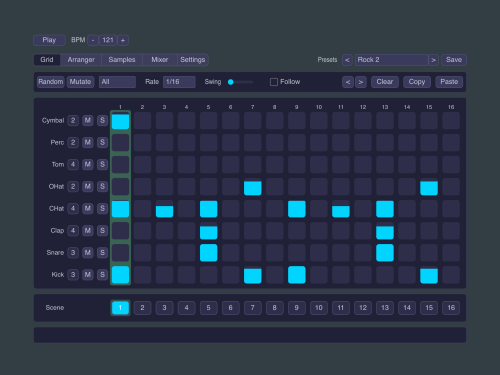Screen dimensions: 500x375
Task: Mute the Cymbal track
Action: click(x=88, y=120)
